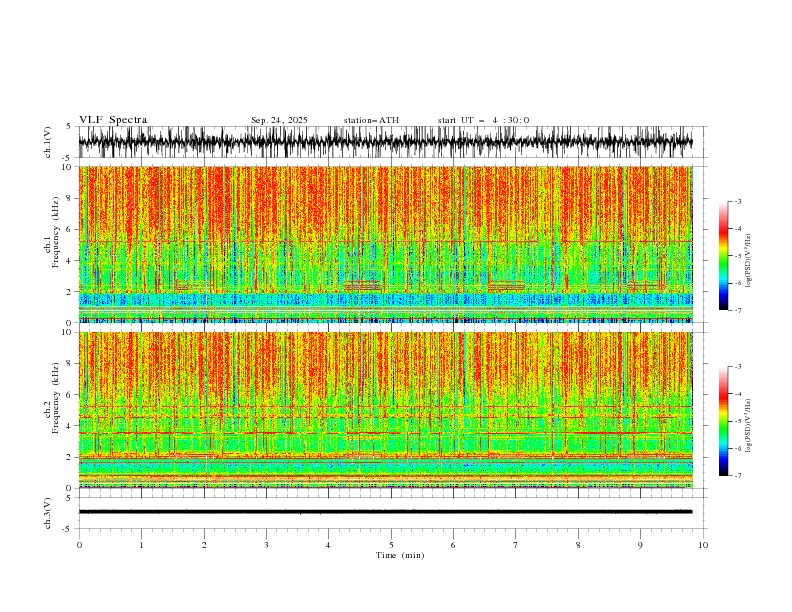The image size is (792, 612).
Task: Click the ch.1 spectrogram panel
Action: [x=385, y=244]
